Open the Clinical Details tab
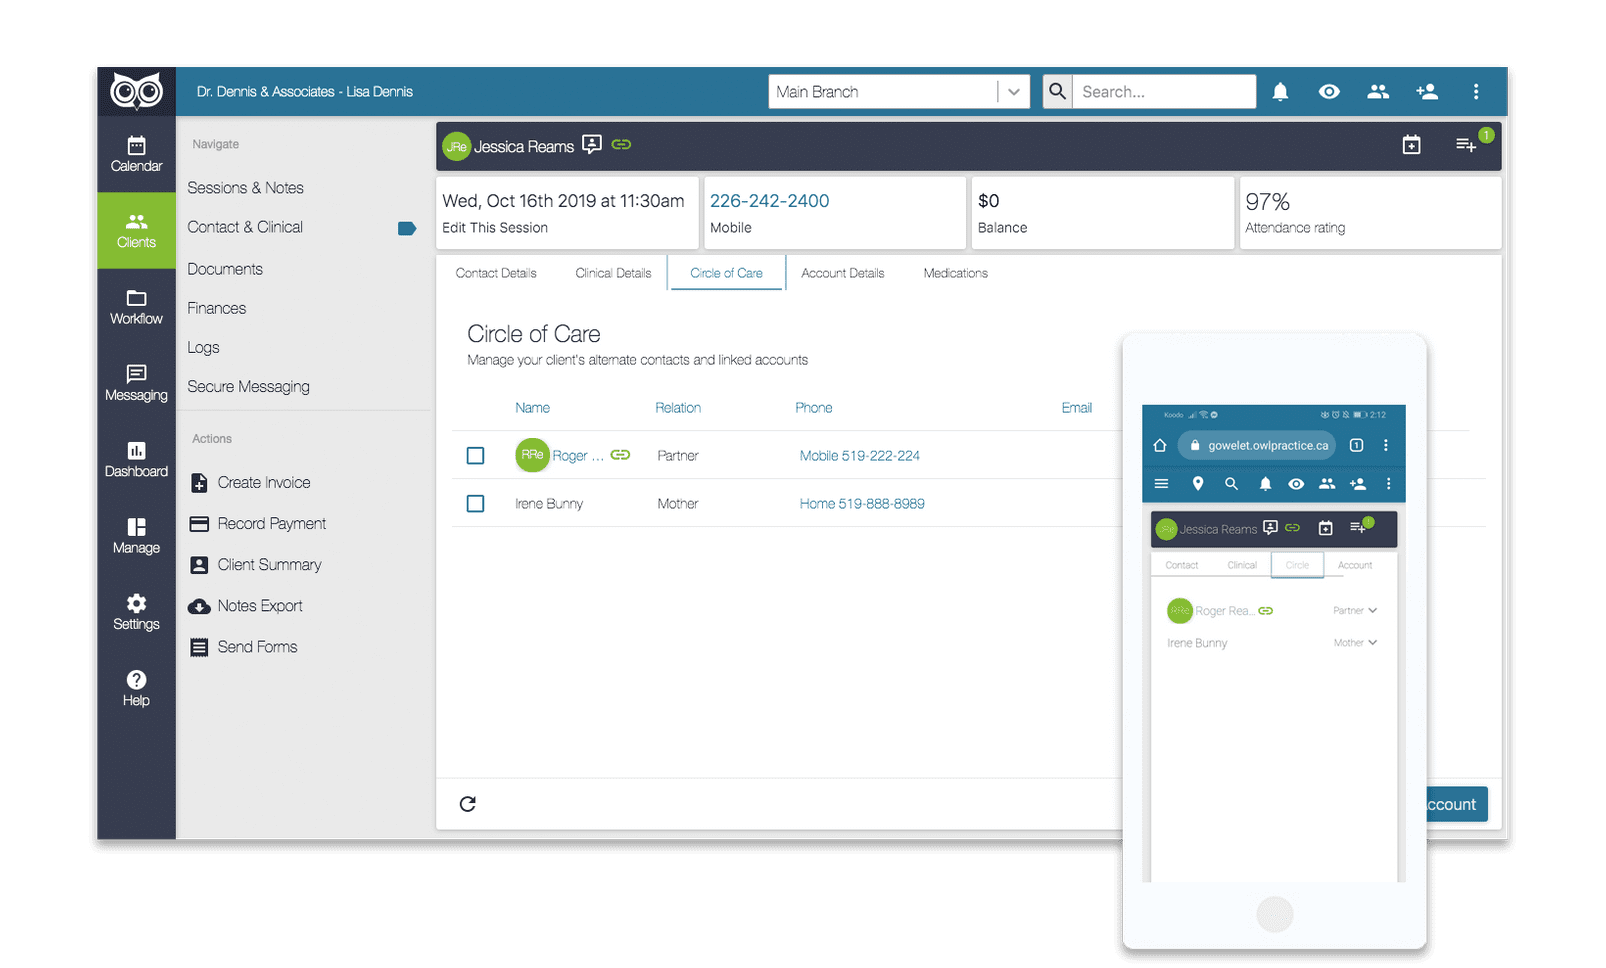Screen dimensions: 1606x968 pyautogui.click(x=613, y=272)
